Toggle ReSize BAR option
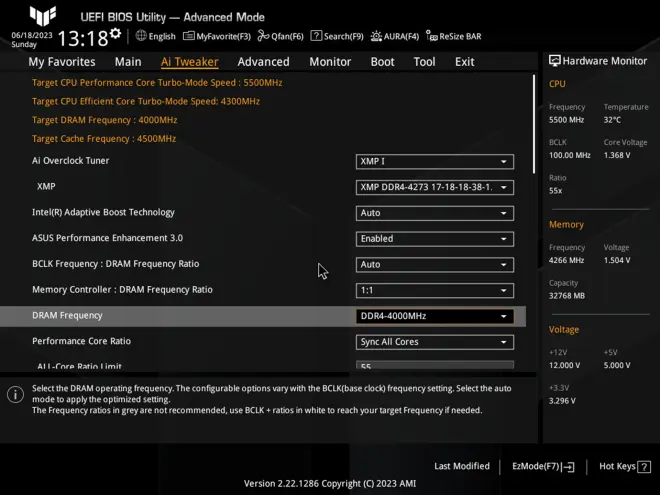 click(x=453, y=36)
